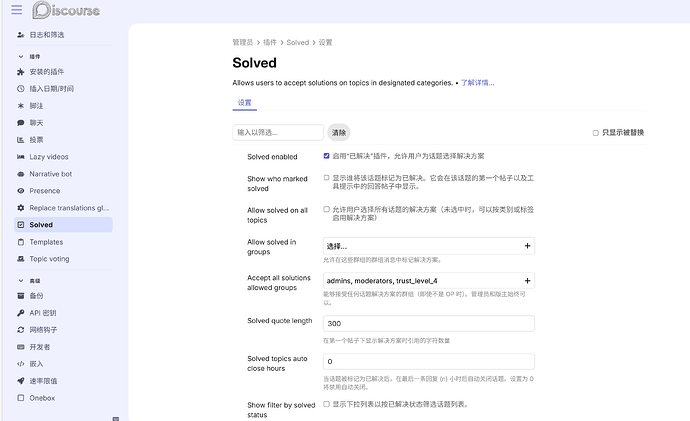The height and width of the screenshot is (421, 690).
Task: Enable the Show who marked solved checkbox
Action: pyautogui.click(x=327, y=178)
